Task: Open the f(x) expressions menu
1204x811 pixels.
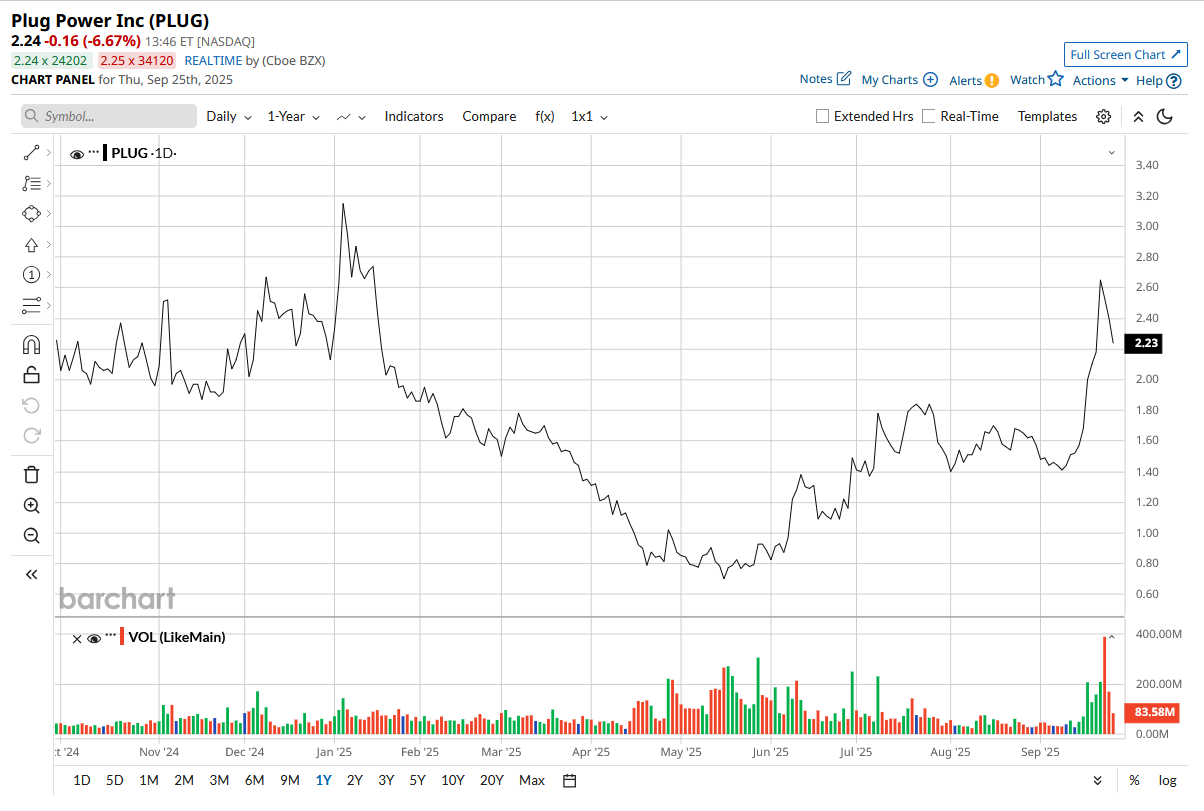Action: coord(545,117)
